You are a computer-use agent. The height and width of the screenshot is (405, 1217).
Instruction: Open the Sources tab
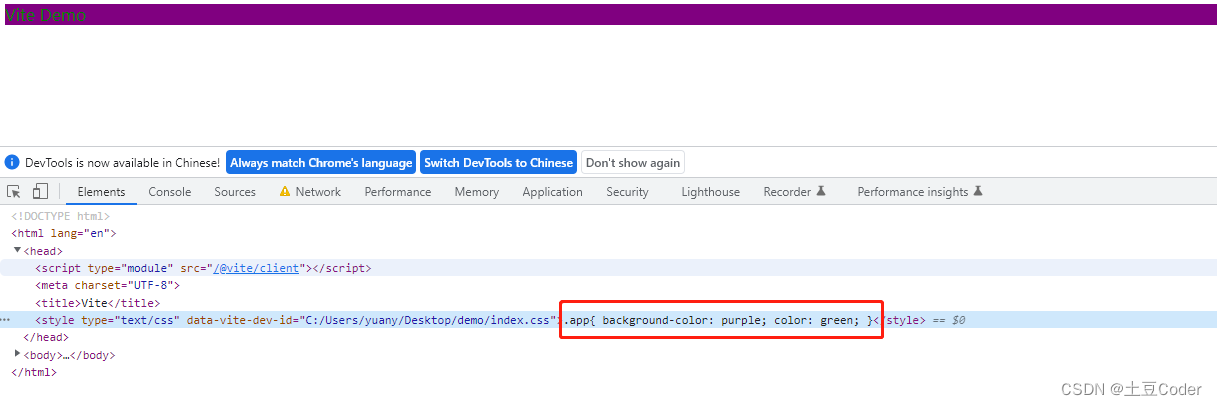tap(235, 192)
